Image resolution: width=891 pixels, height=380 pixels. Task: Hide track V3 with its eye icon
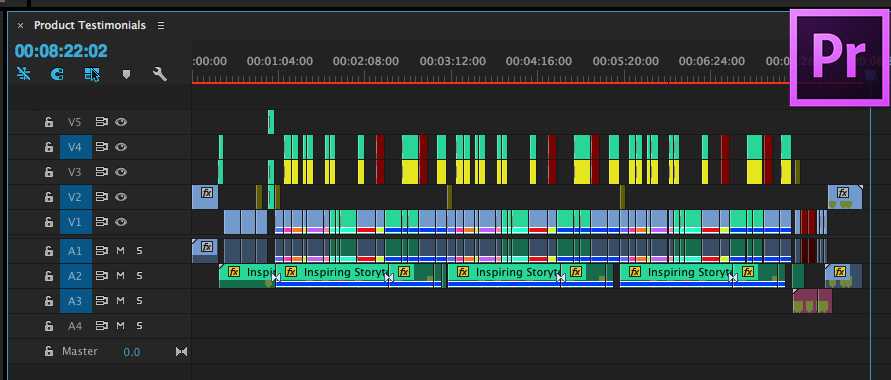(120, 172)
